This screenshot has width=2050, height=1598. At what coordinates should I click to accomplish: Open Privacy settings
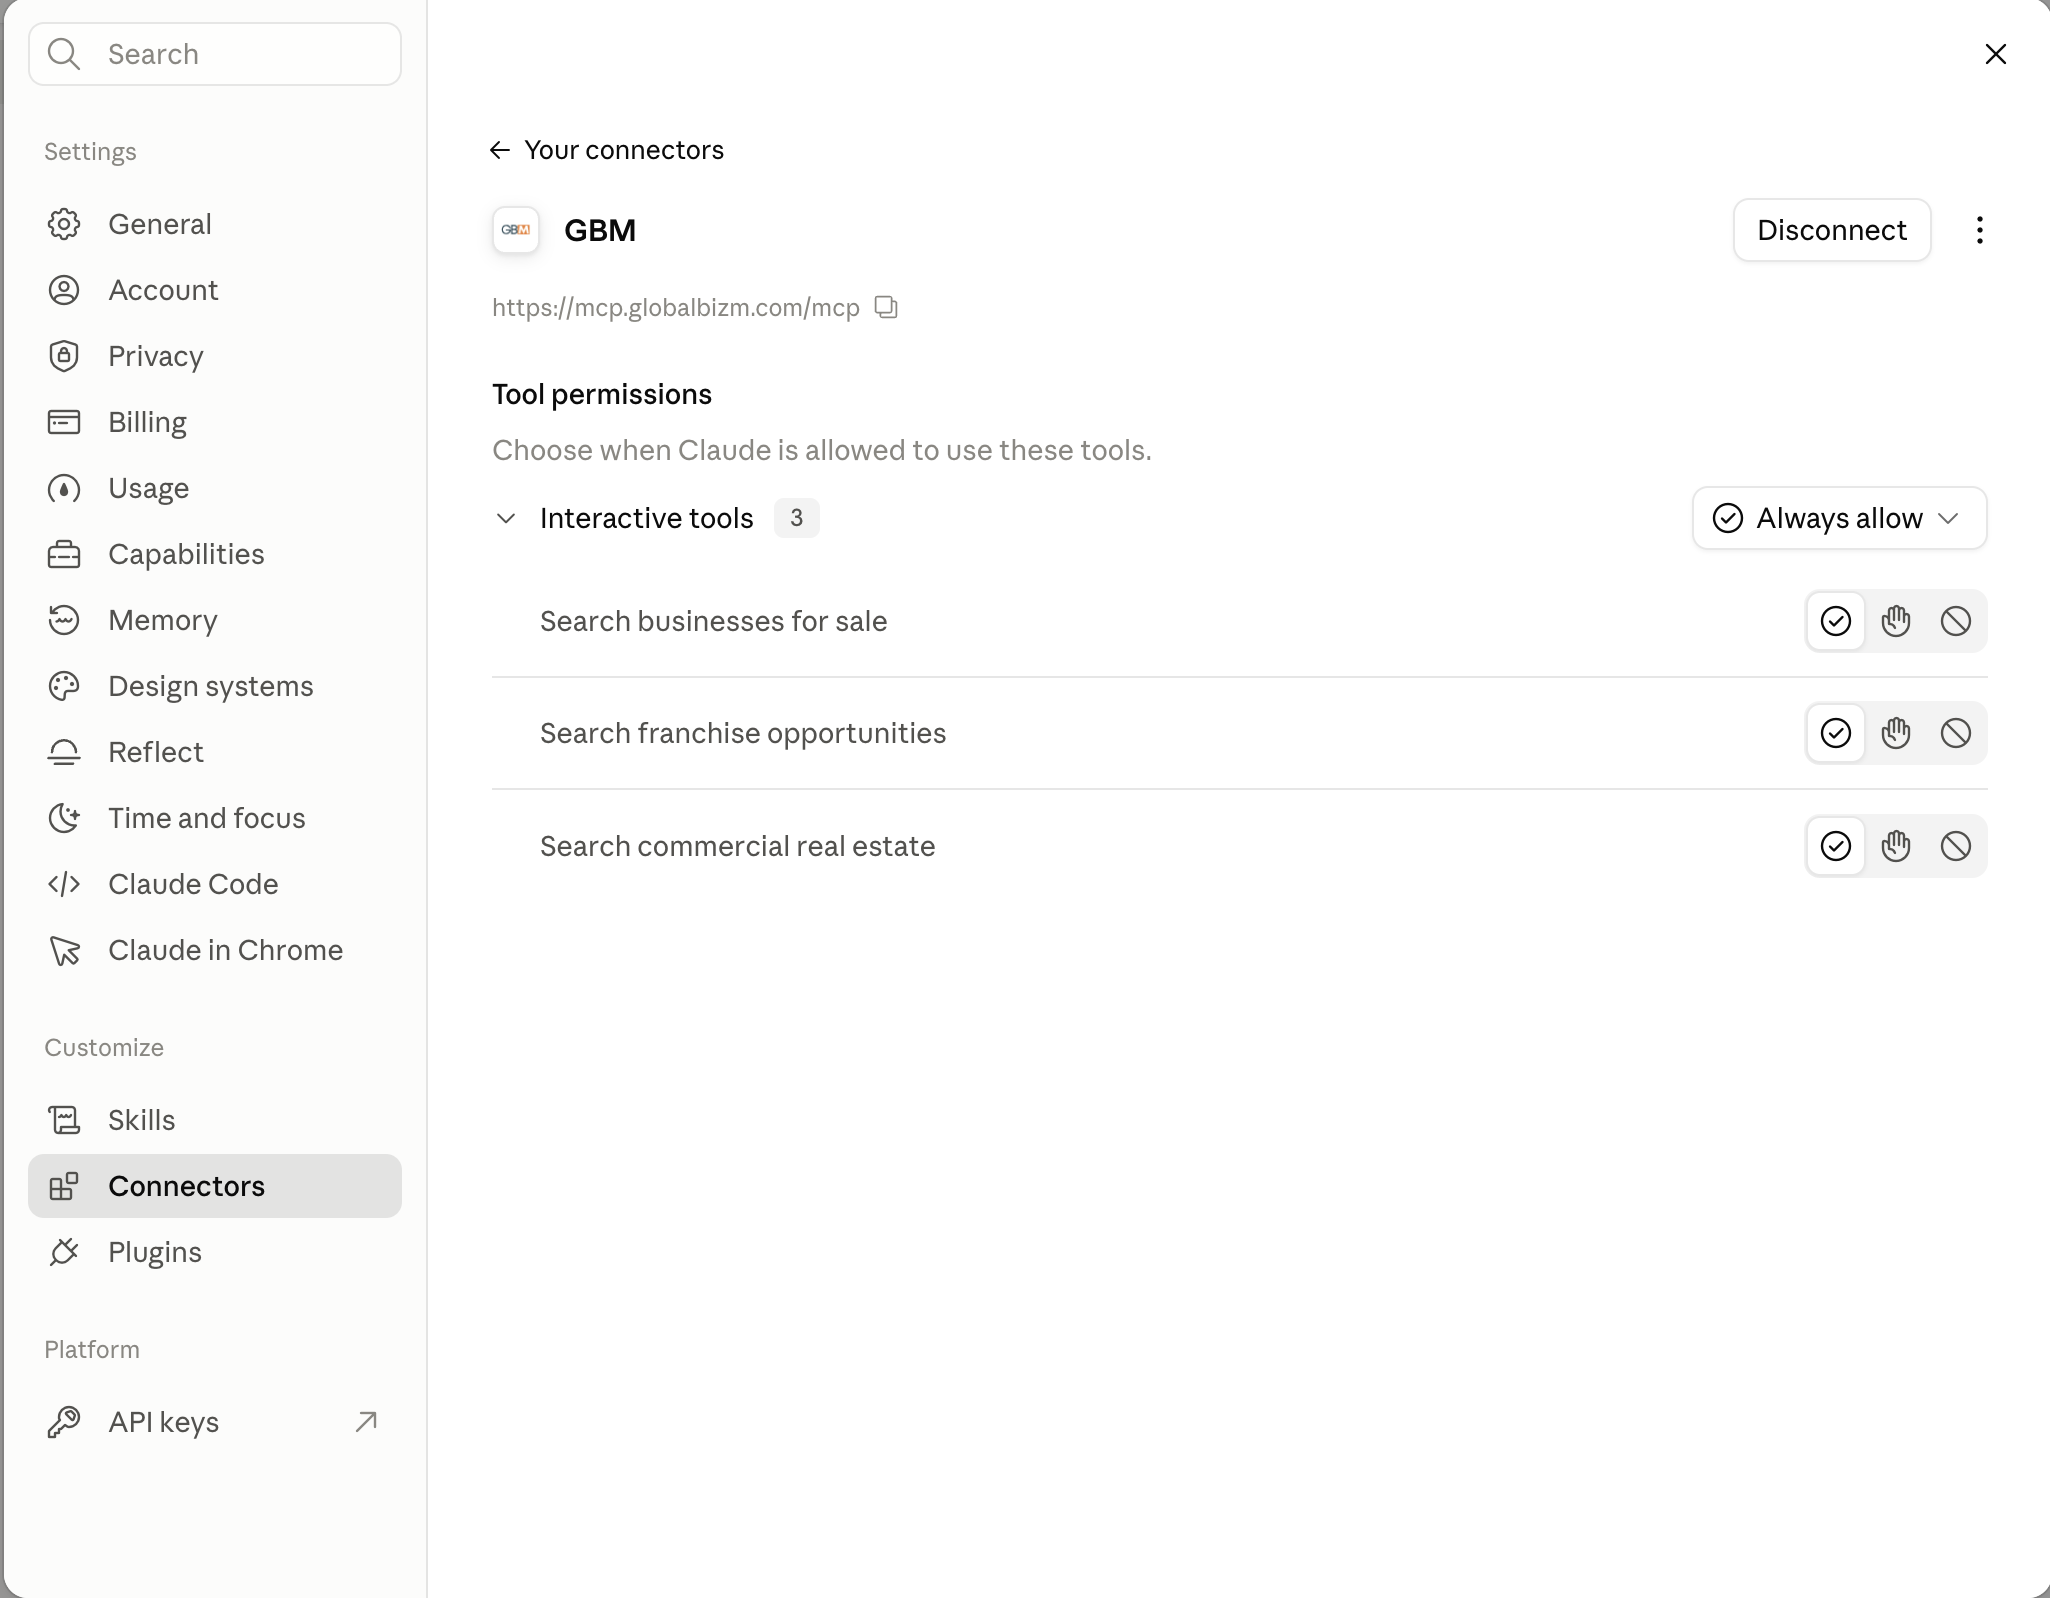coord(215,356)
